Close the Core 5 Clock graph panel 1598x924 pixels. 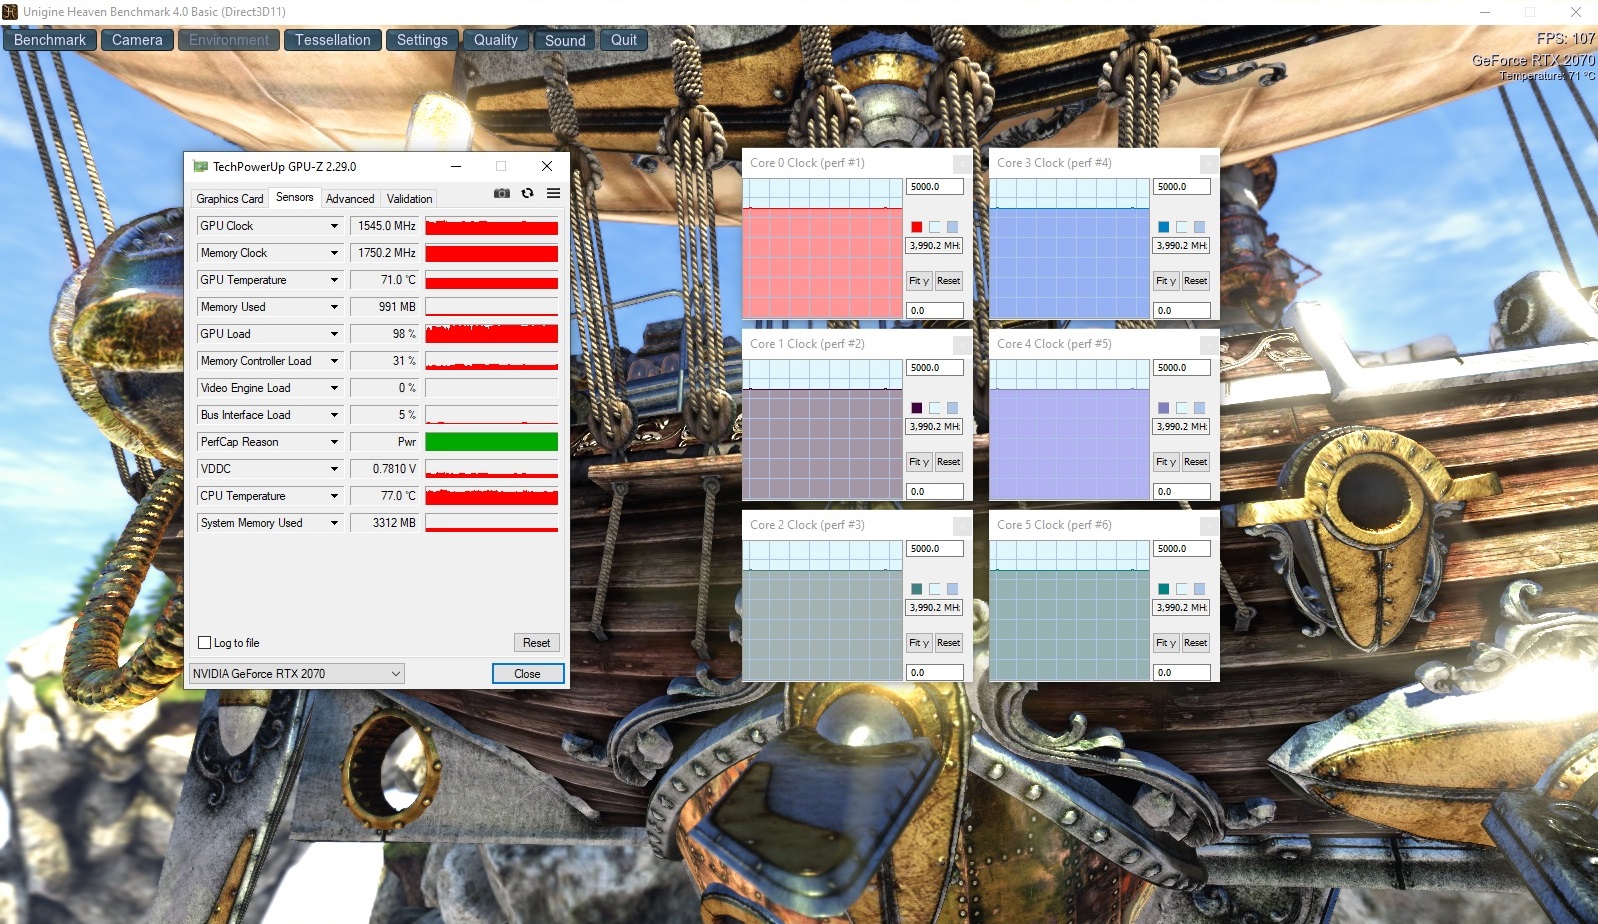click(1209, 525)
